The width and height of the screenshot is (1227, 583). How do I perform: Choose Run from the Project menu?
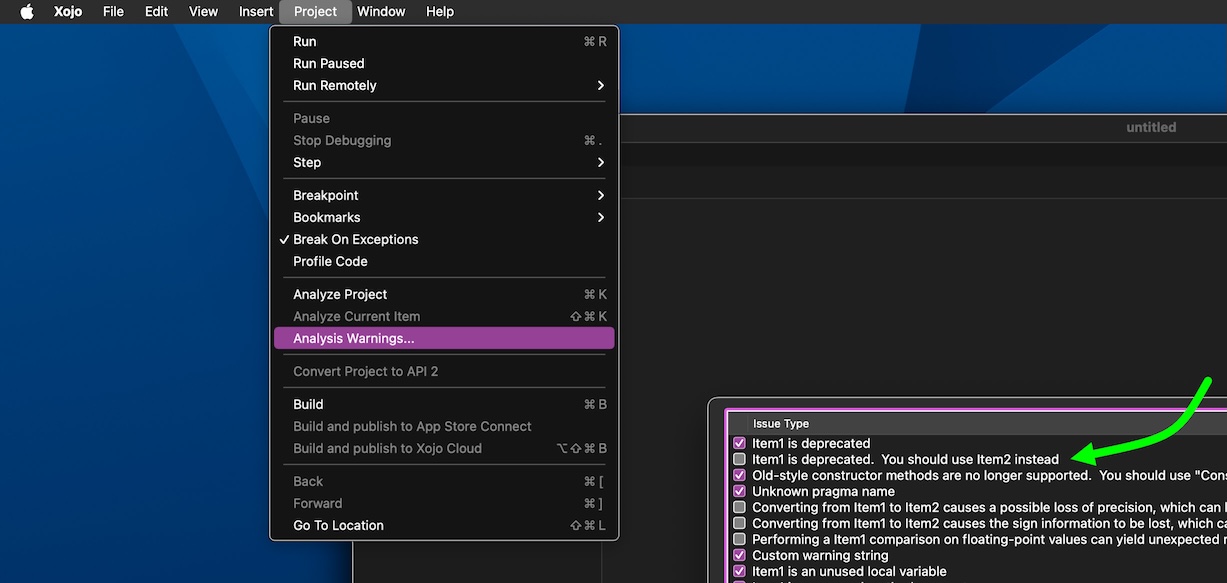pos(444,41)
